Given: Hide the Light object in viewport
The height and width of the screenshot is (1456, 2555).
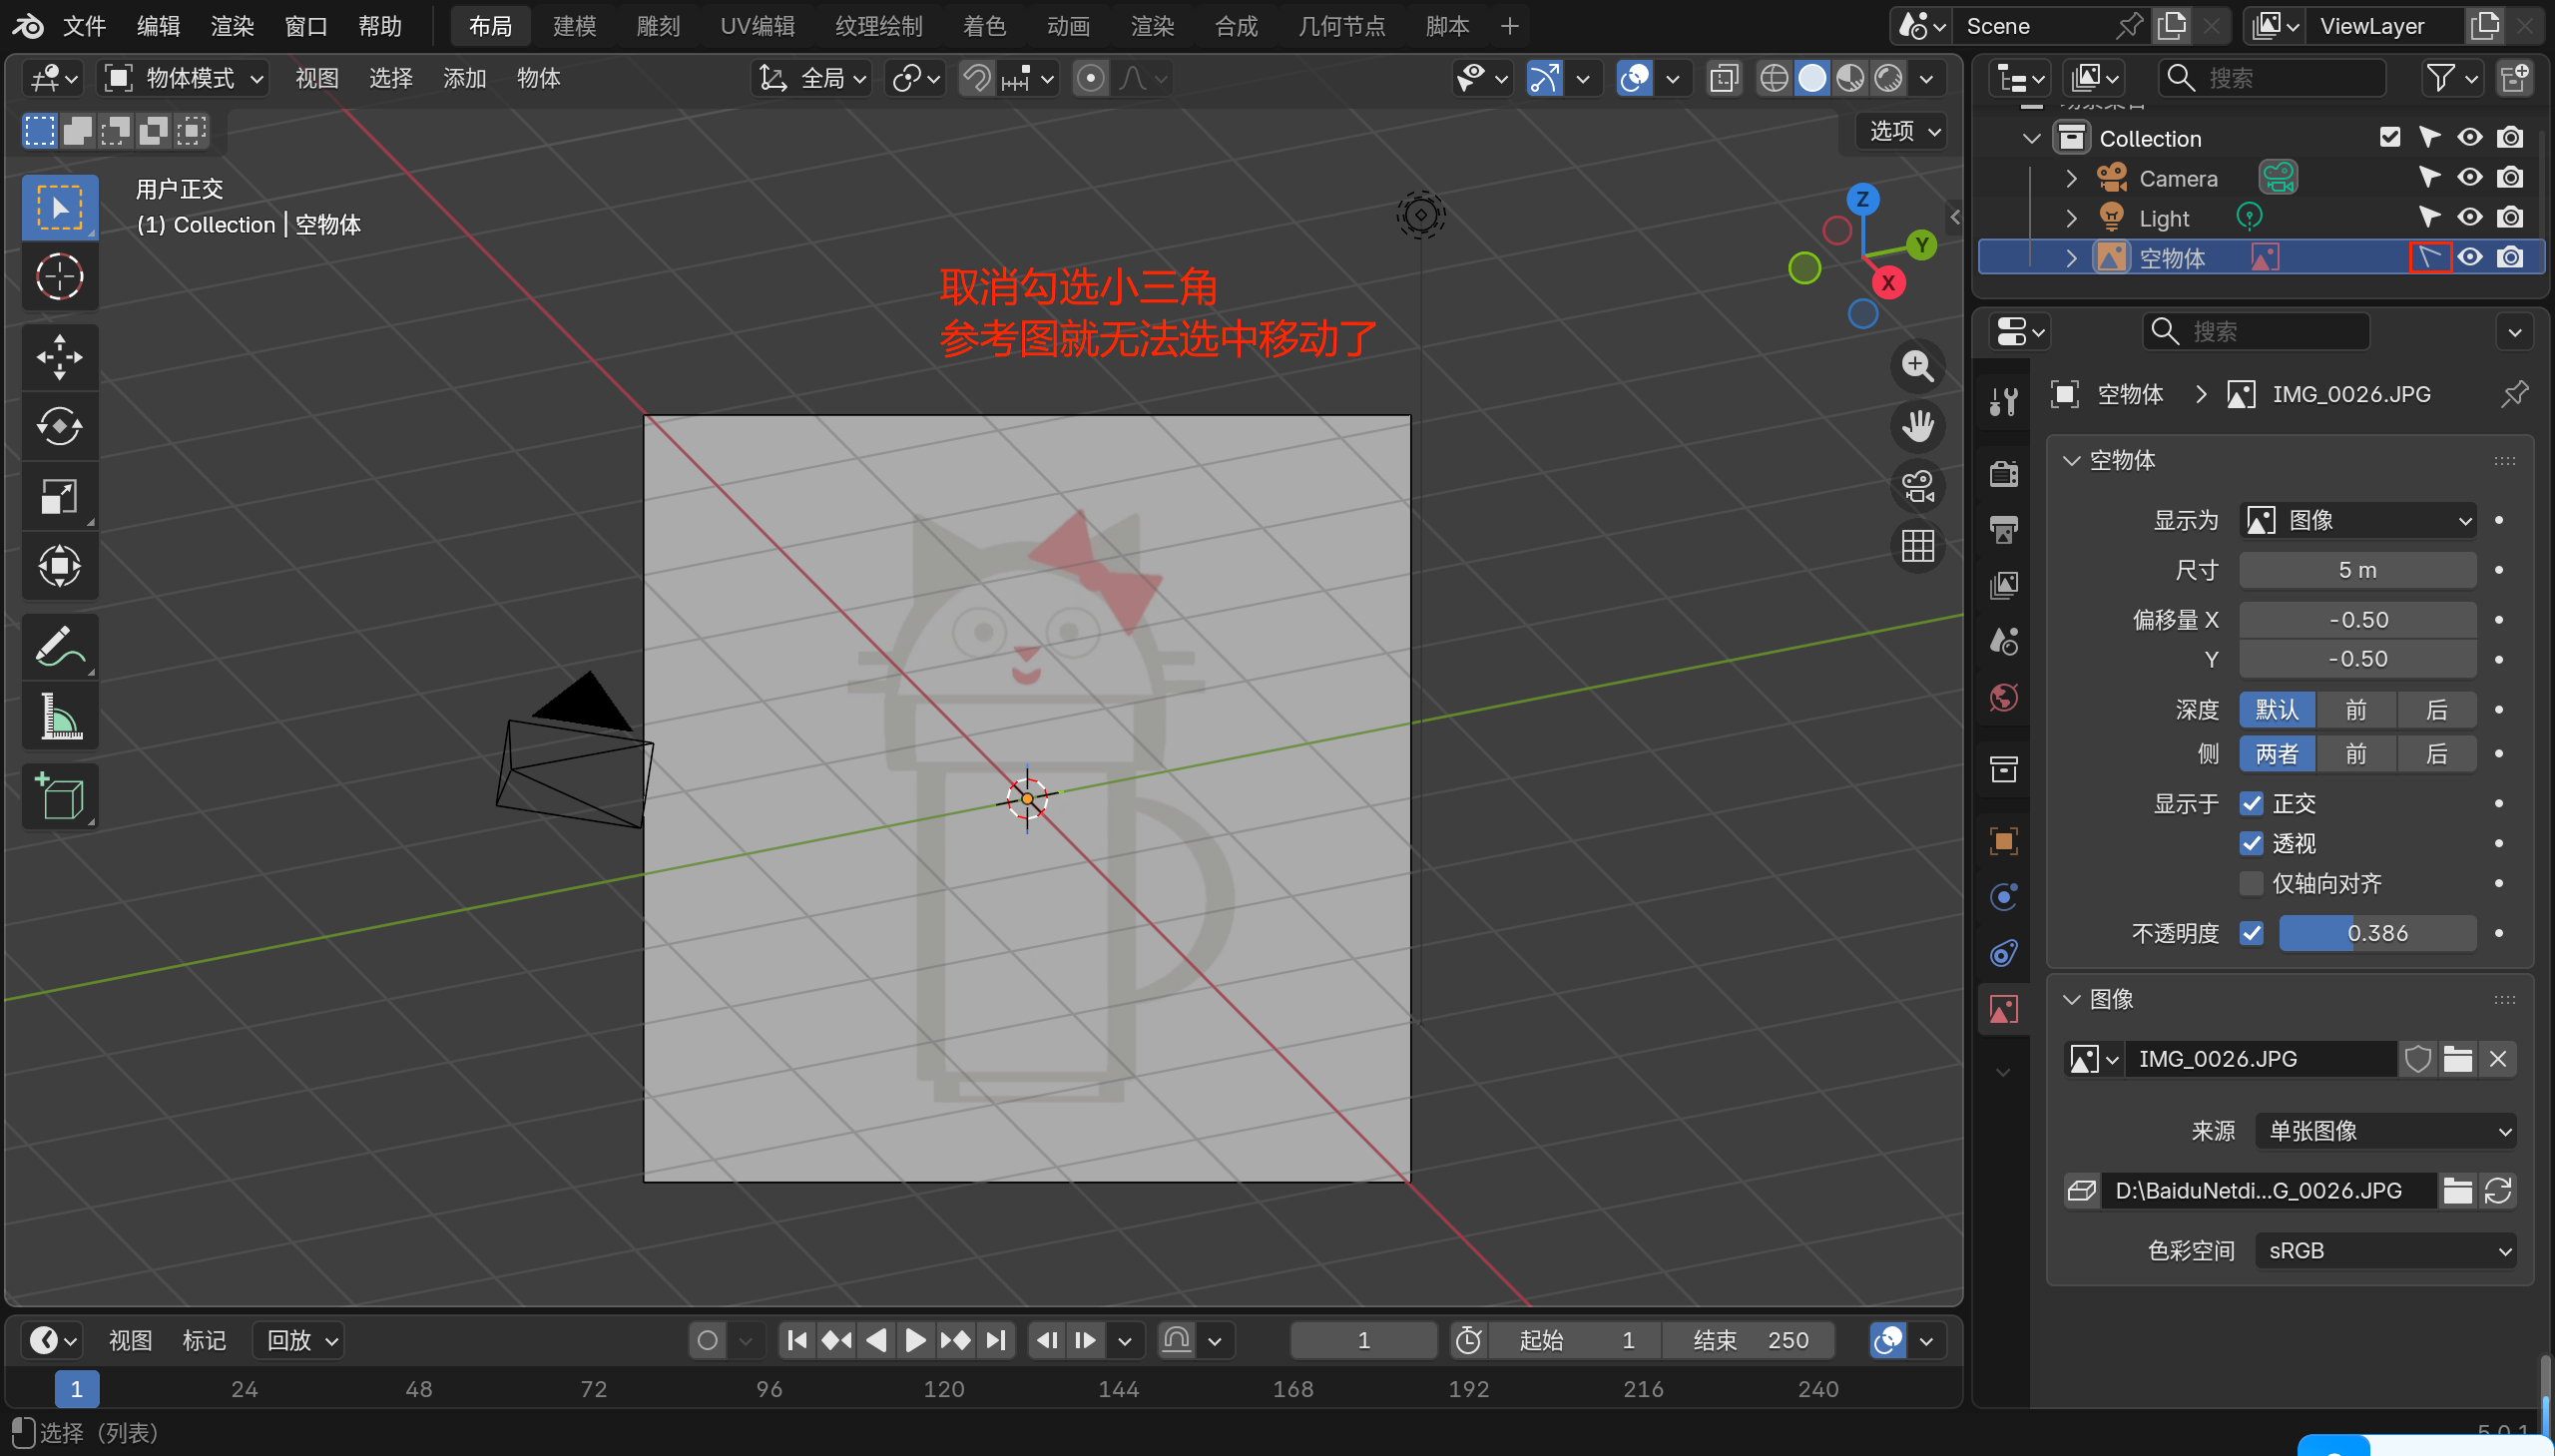Looking at the screenshot, I should pyautogui.click(x=2469, y=217).
